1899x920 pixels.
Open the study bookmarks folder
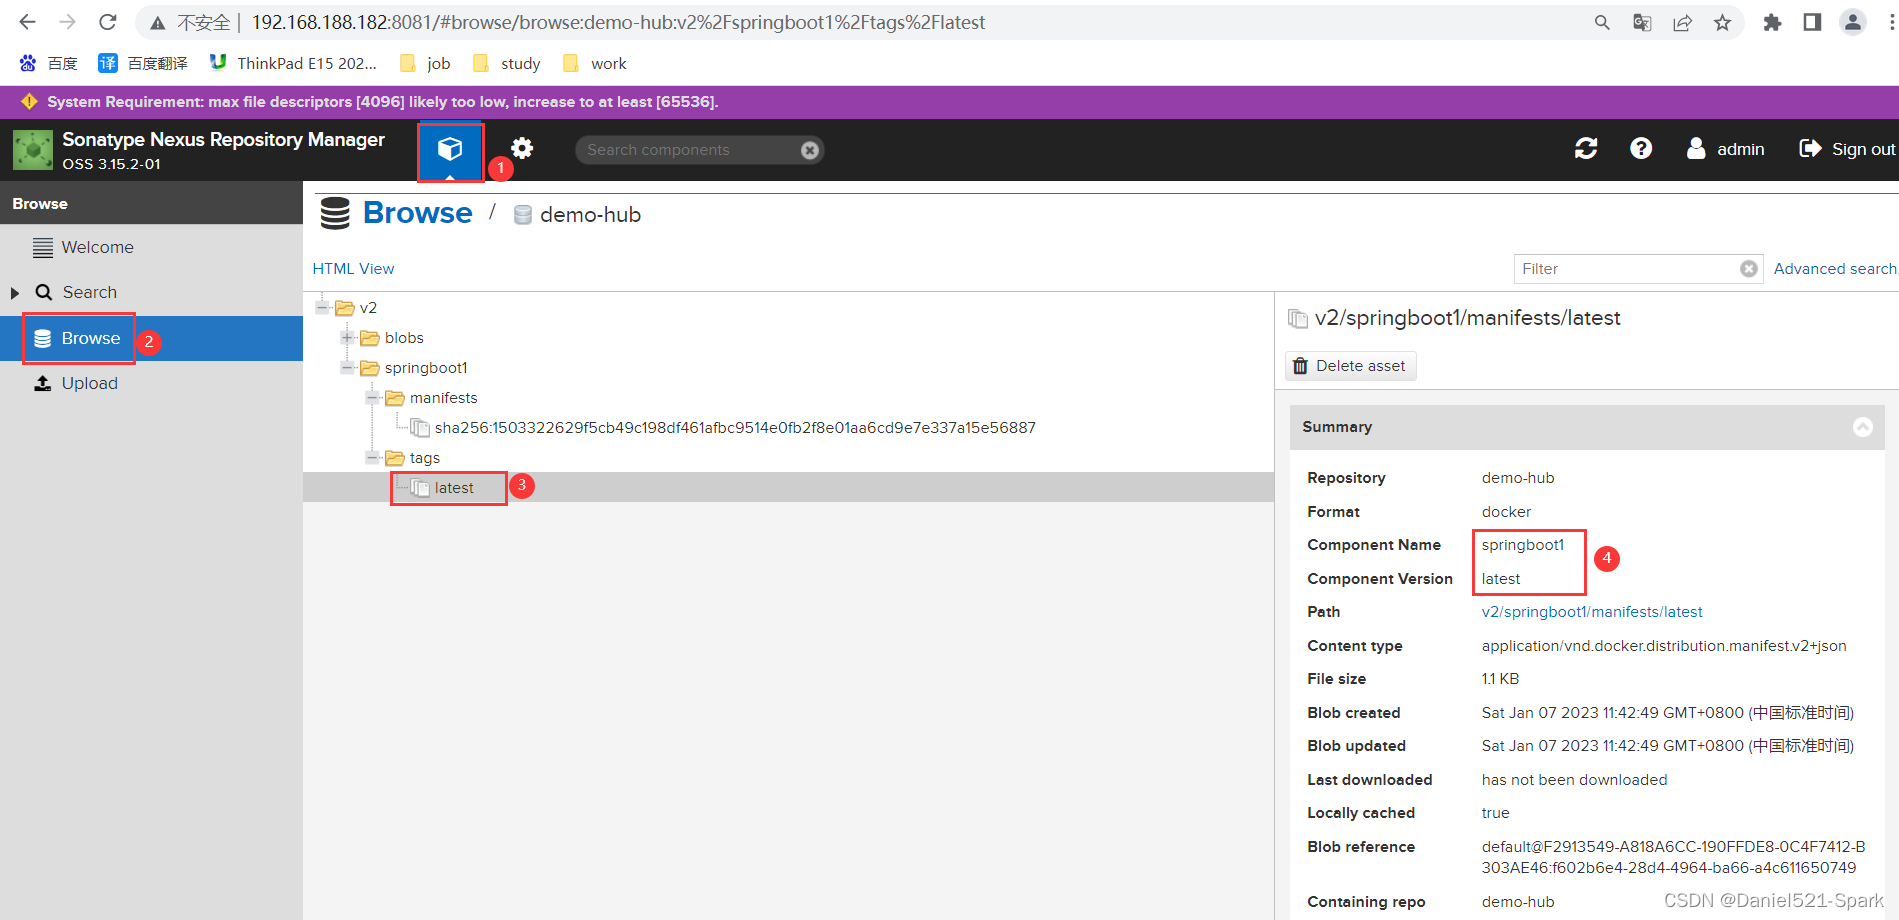click(507, 63)
